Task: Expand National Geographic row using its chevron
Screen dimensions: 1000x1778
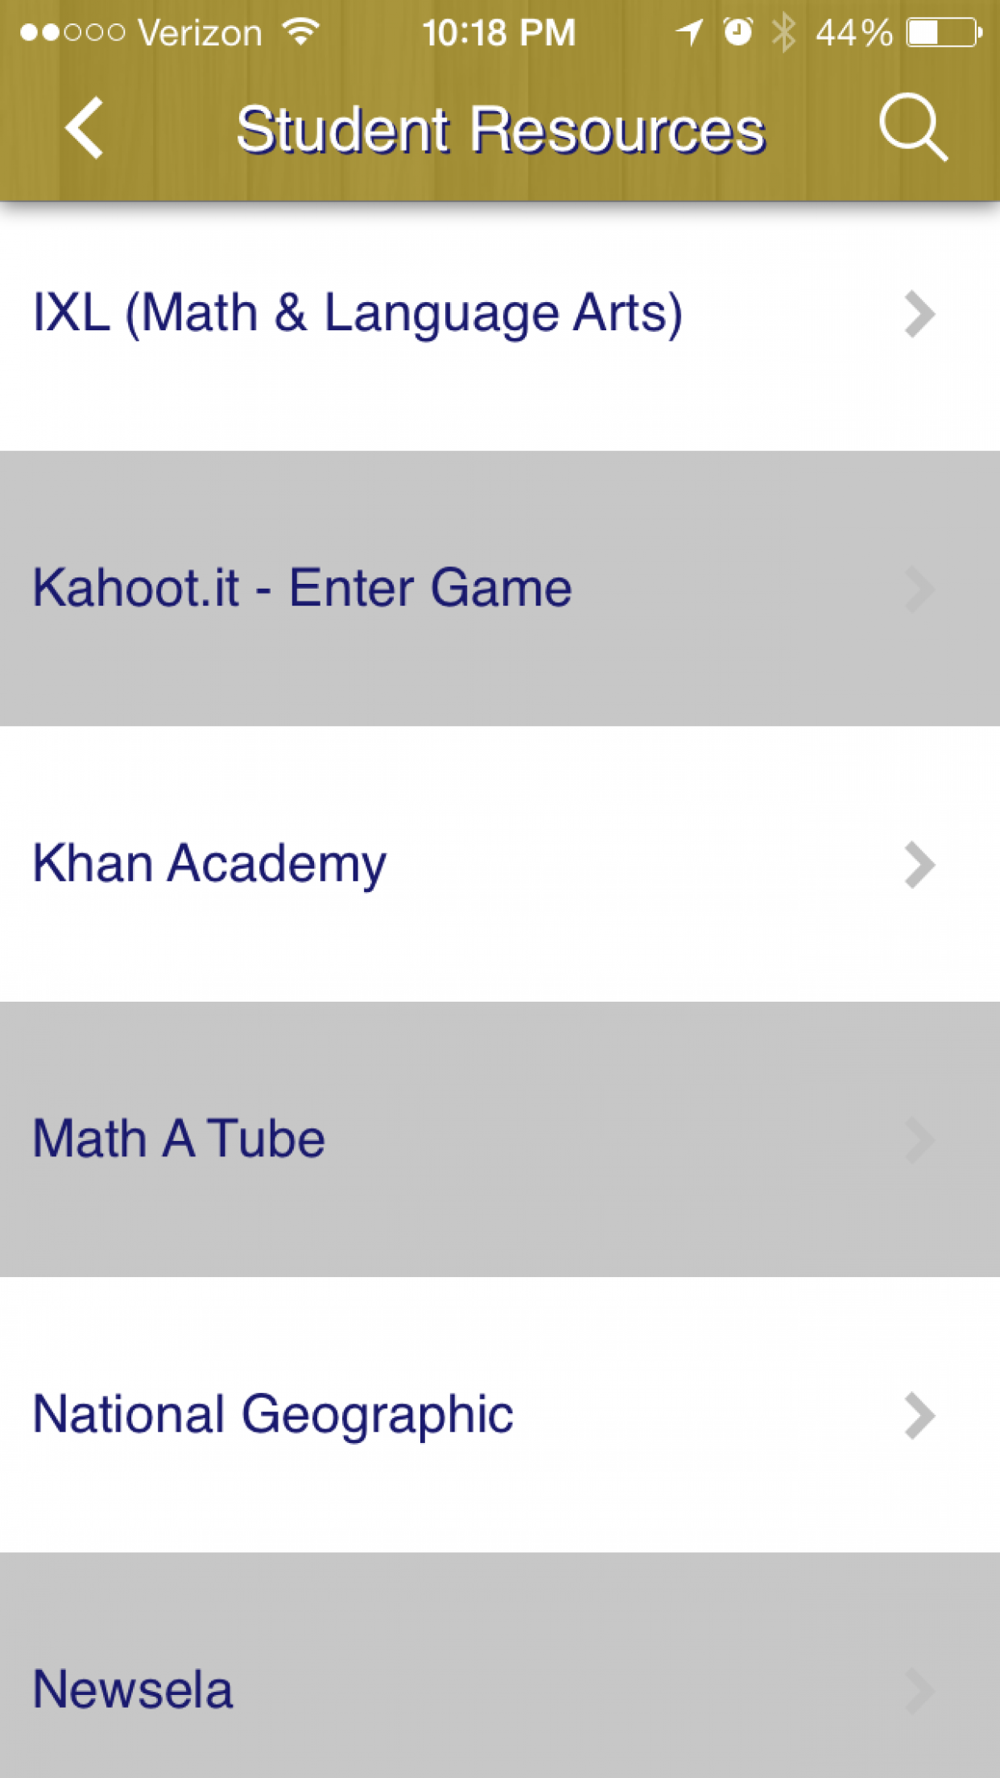Action: click(x=919, y=1416)
